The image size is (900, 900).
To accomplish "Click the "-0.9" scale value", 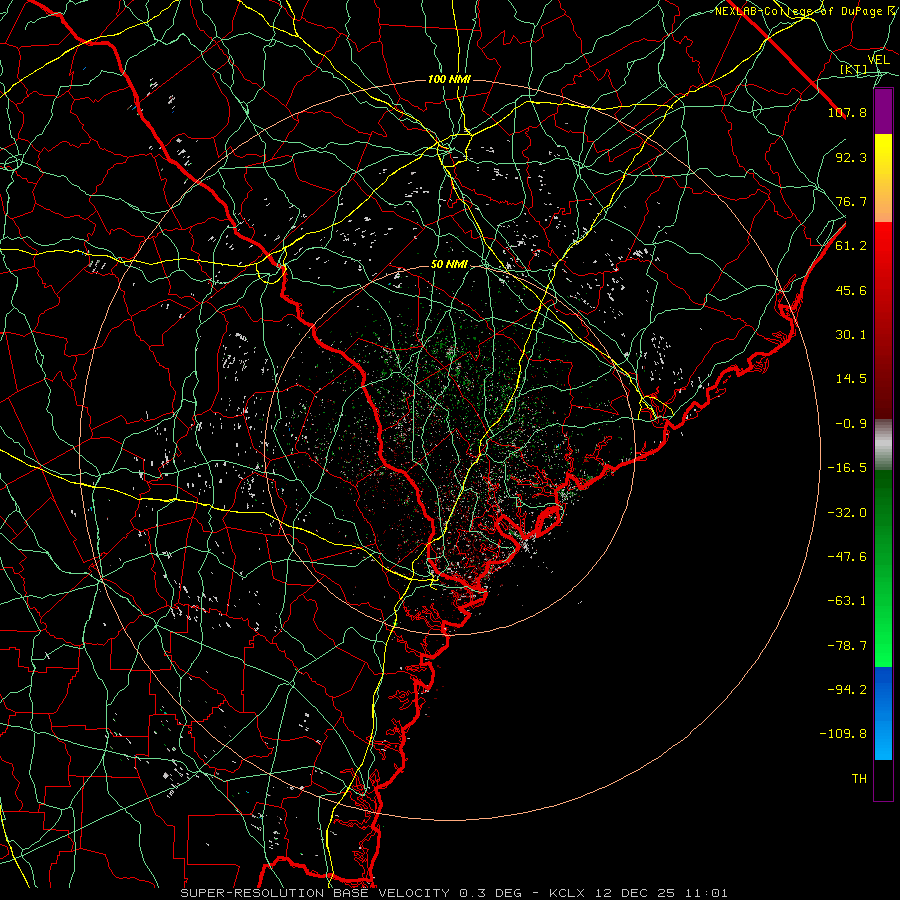I will tap(851, 424).
